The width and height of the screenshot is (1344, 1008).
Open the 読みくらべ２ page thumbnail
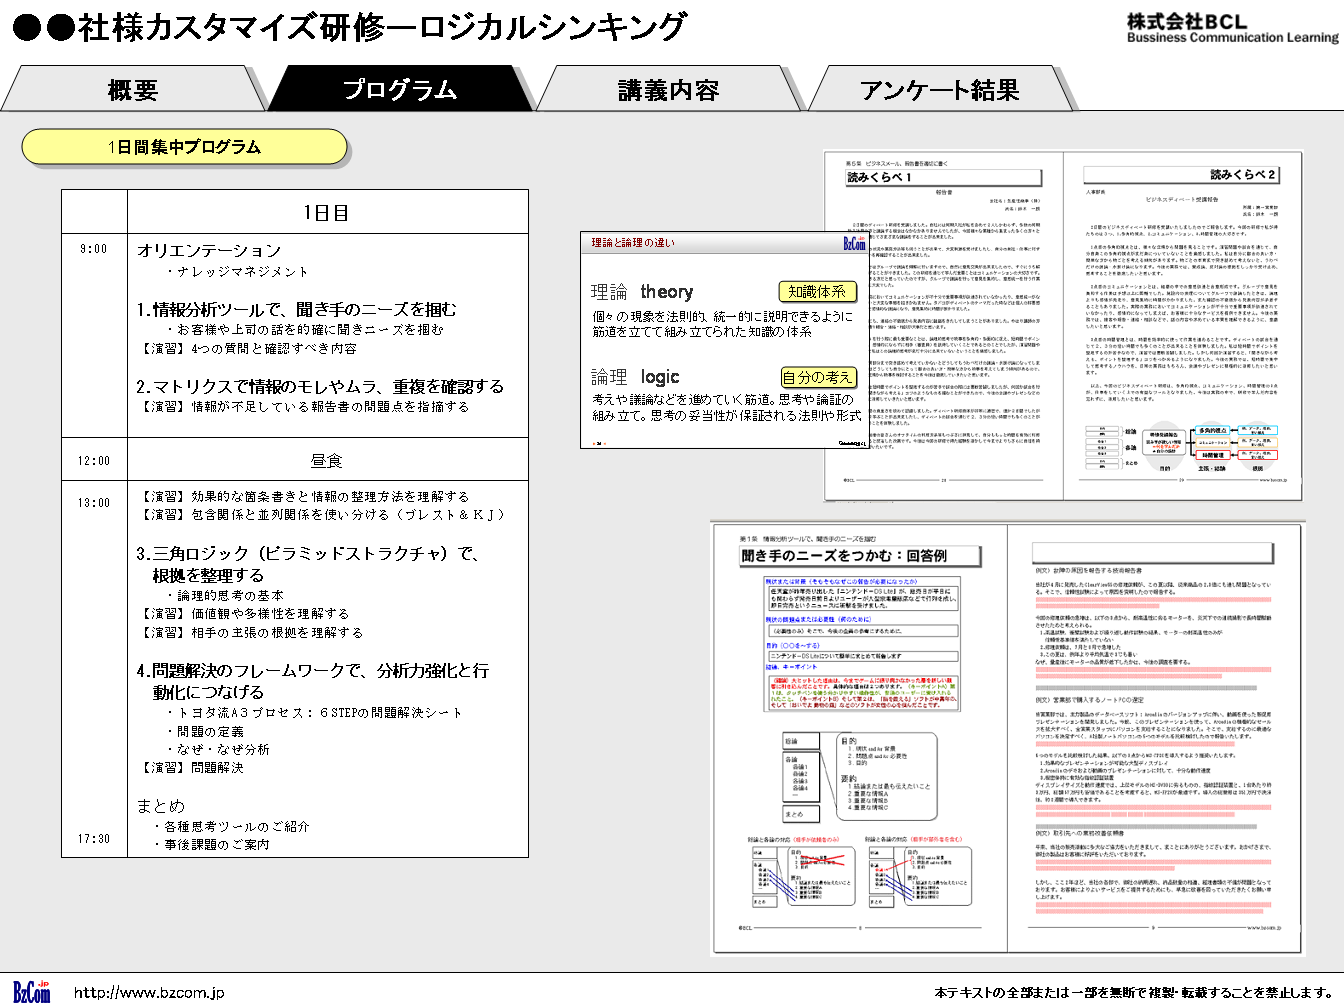[x=1182, y=324]
